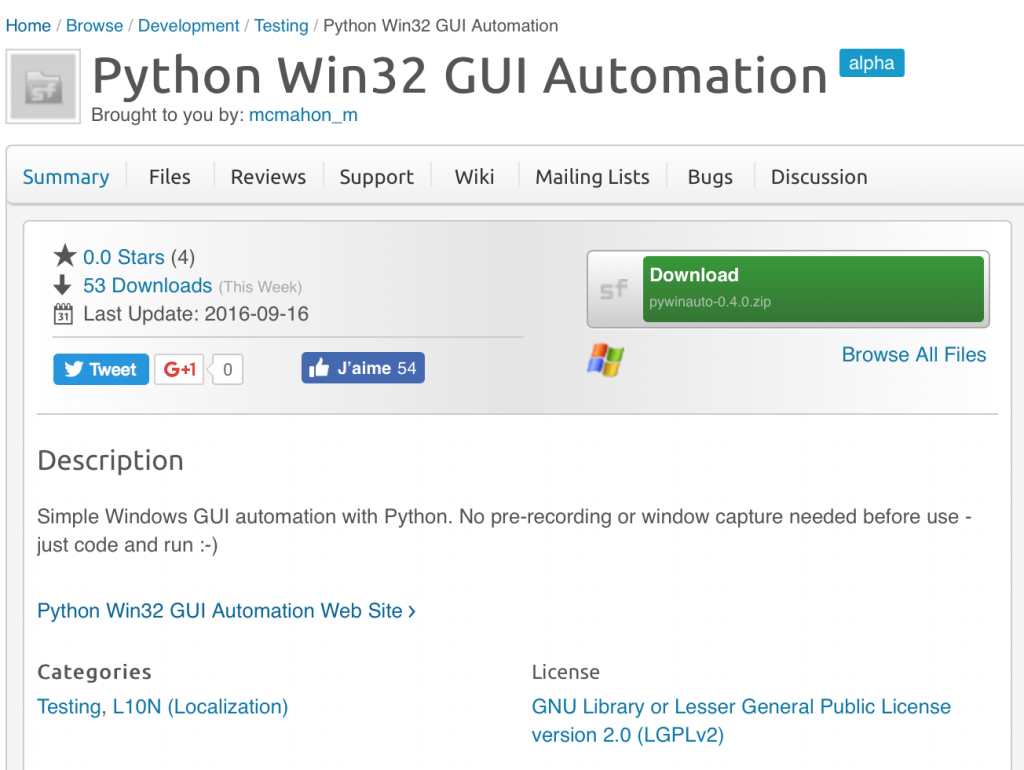Viewport: 1024px width, 770px height.
Task: Click the downloads arrow icon
Action: [x=62, y=286]
